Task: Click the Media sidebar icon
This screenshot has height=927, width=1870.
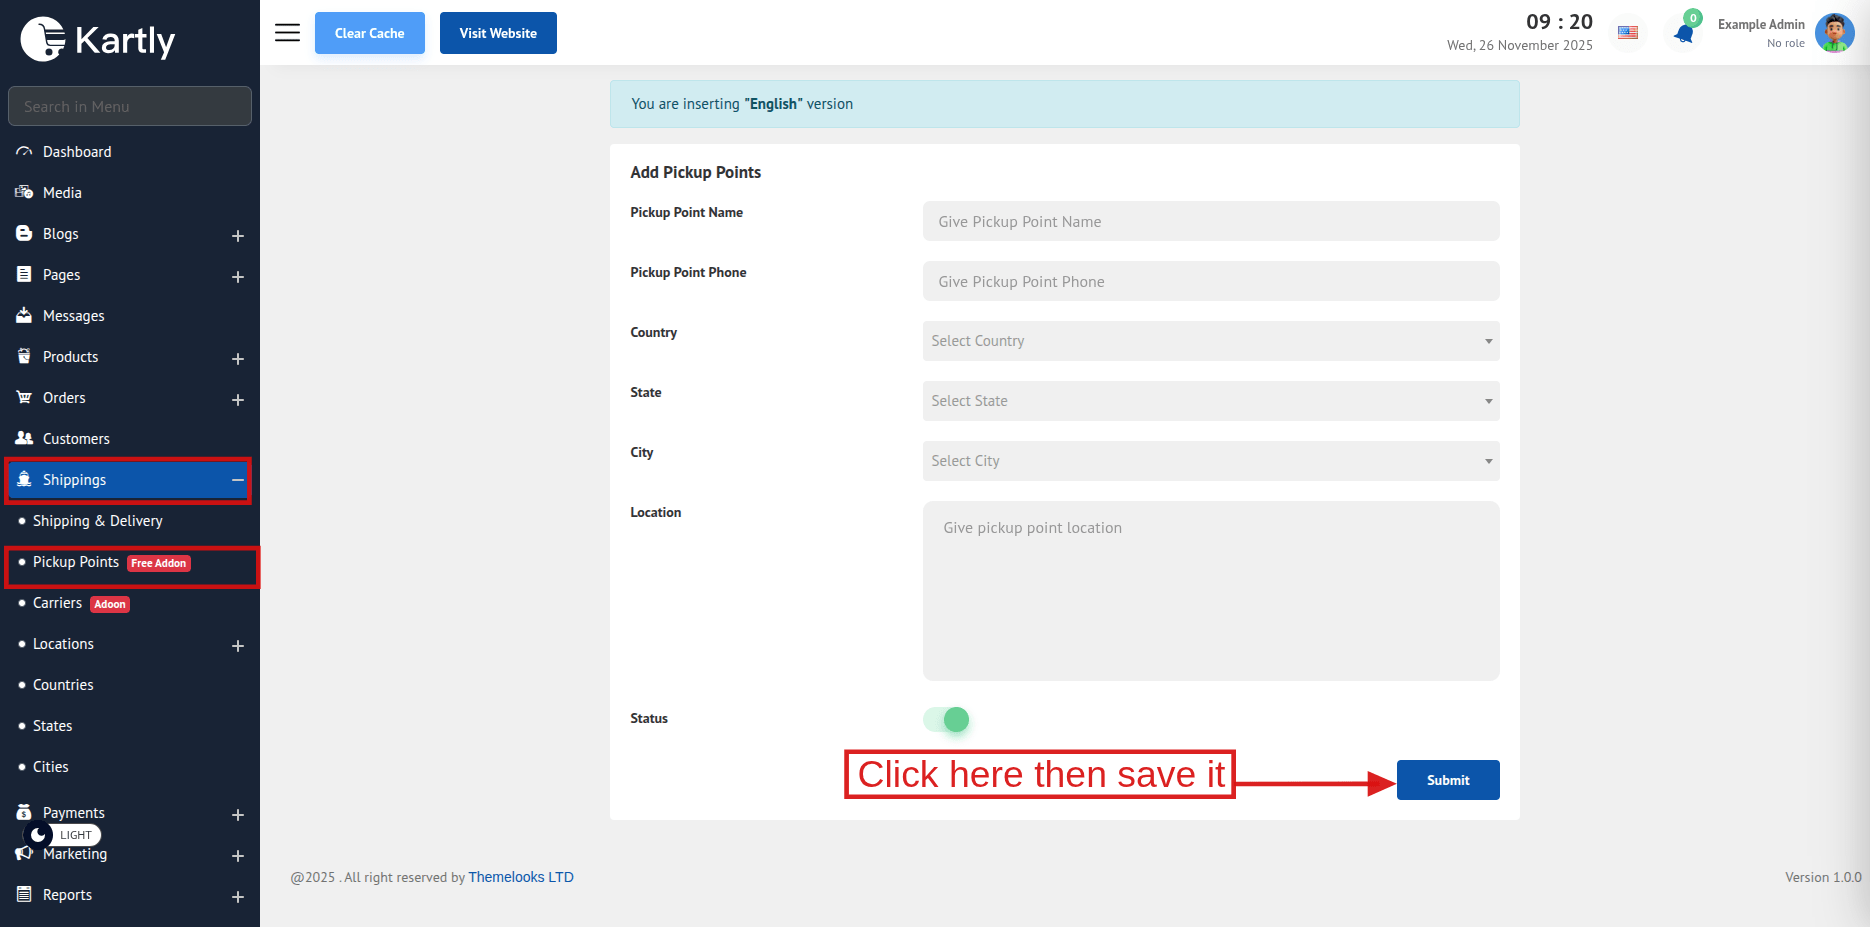Action: click(24, 193)
